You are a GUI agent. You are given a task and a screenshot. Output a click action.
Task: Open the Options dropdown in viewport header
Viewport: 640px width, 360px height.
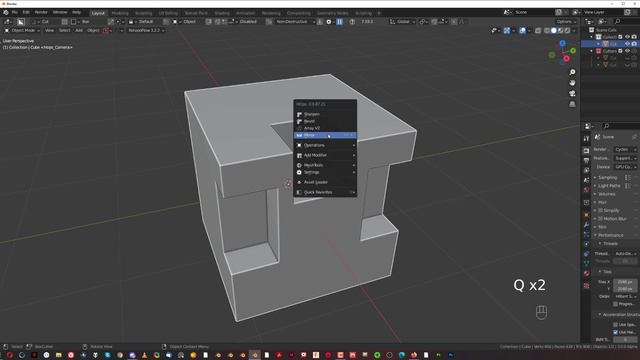[566, 22]
